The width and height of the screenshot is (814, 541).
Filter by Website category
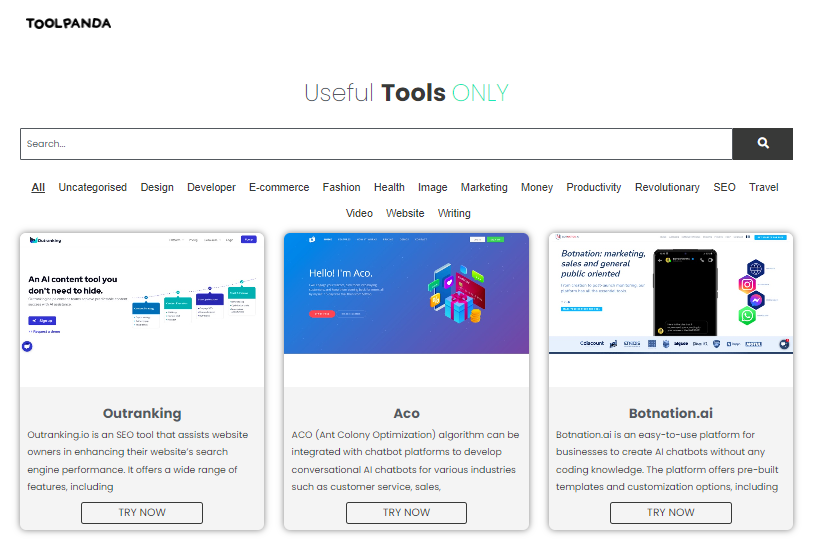coord(405,213)
